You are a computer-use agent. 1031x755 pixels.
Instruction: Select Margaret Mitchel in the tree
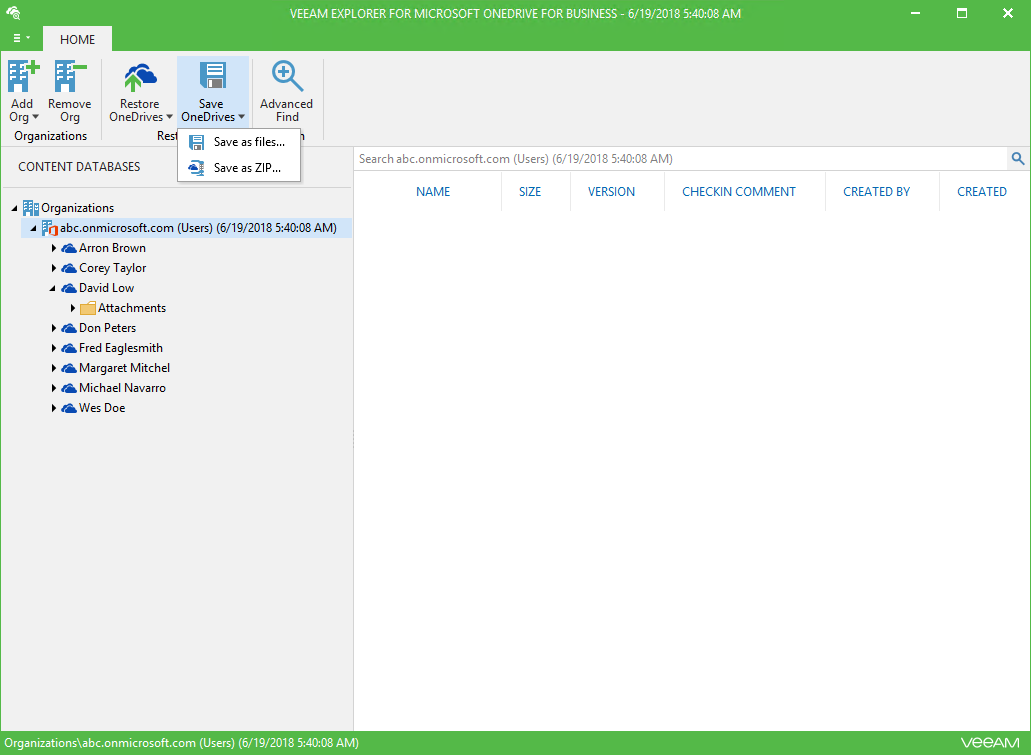[x=124, y=368]
